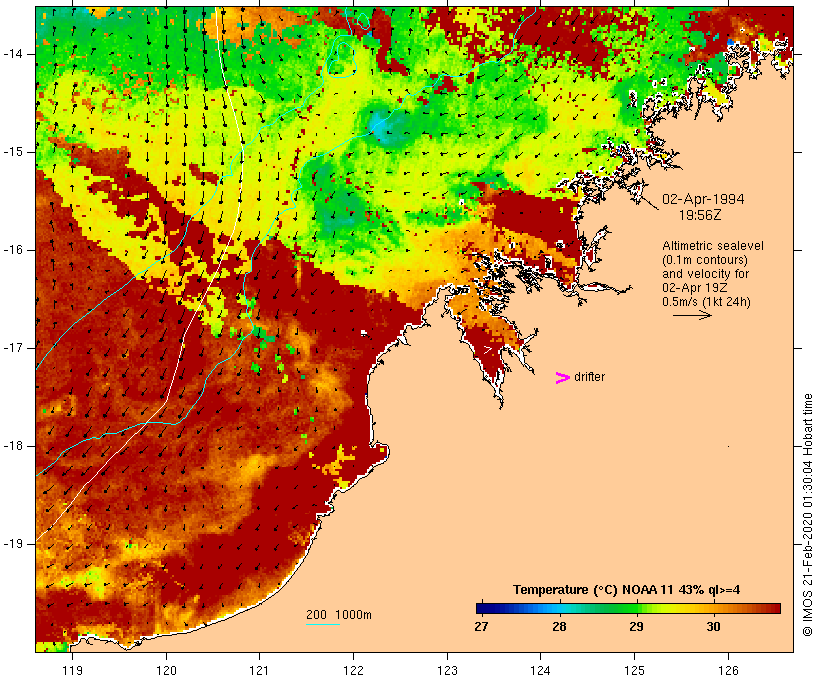Click the colorbar label '30'
Viewport: 820px width, 680px height.
(713, 626)
